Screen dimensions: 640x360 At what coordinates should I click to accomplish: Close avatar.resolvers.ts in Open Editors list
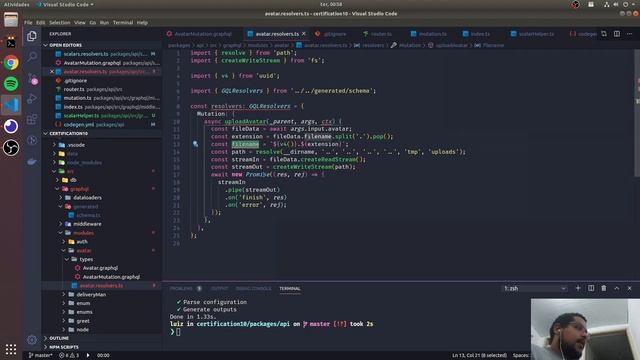52,71
